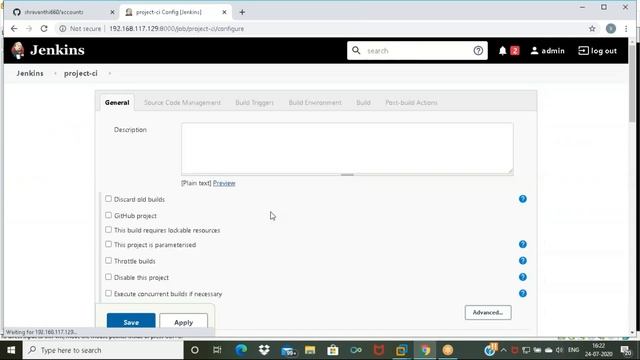Open the Chrome three-dot menu
The width and height of the screenshot is (640, 360).
(626, 29)
